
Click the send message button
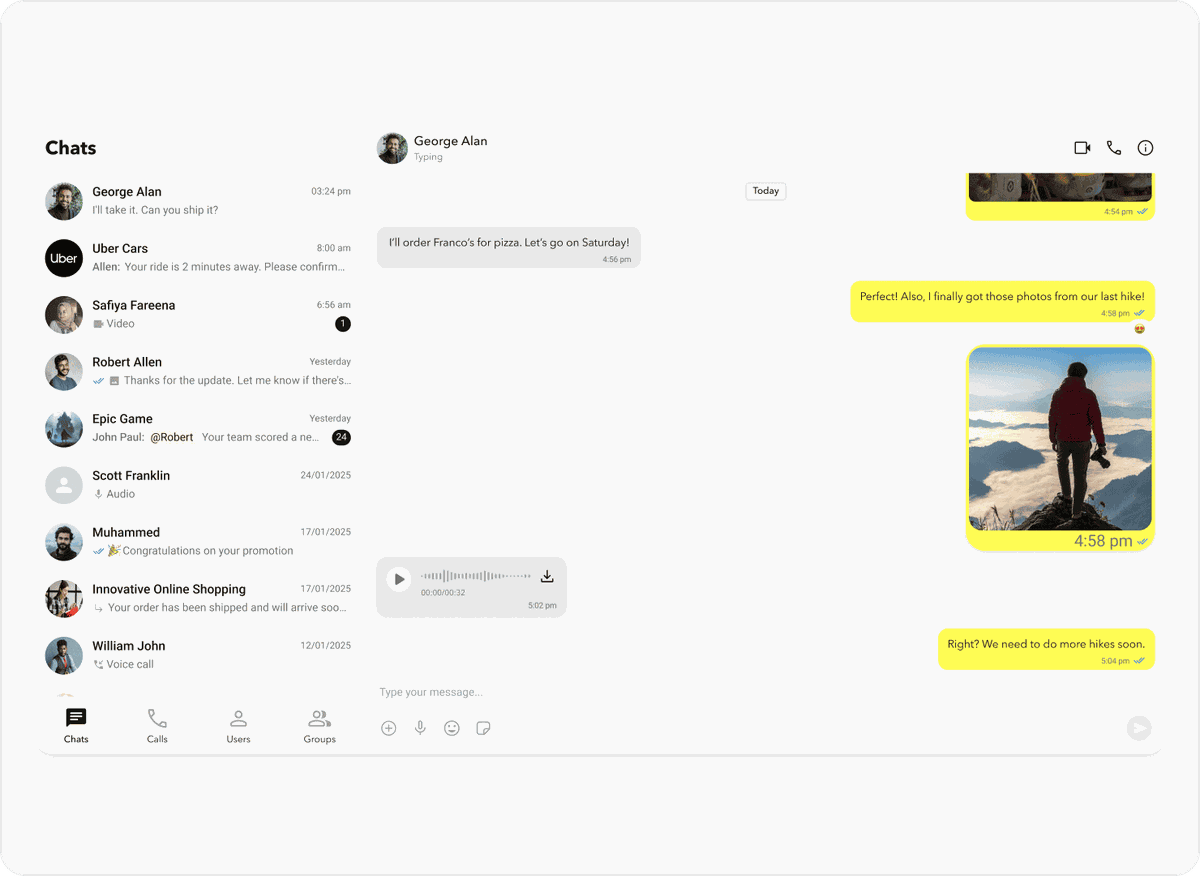(1139, 729)
